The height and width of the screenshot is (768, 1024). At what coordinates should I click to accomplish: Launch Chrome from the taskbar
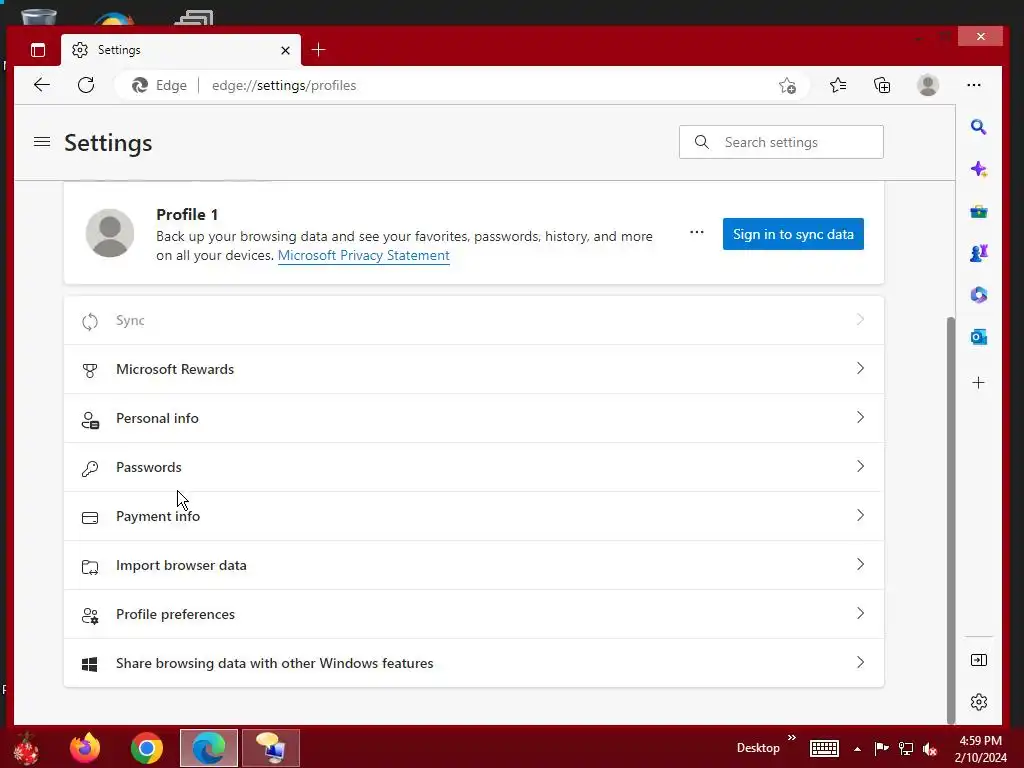(146, 748)
